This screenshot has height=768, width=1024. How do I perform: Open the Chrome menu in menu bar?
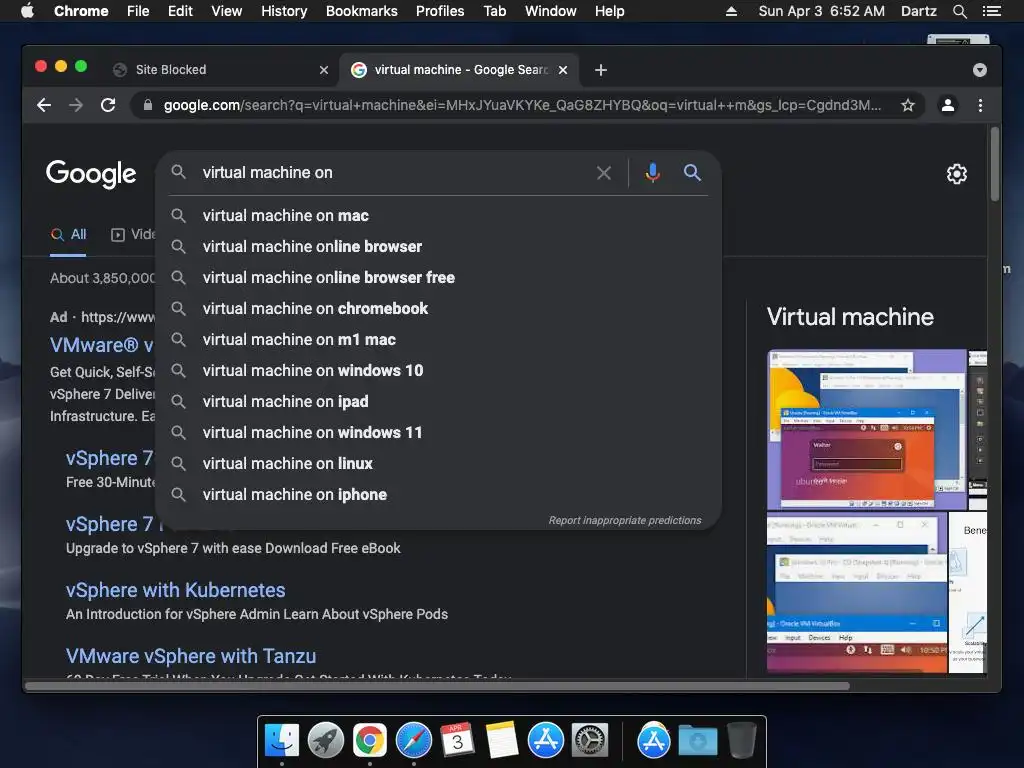pos(81,11)
